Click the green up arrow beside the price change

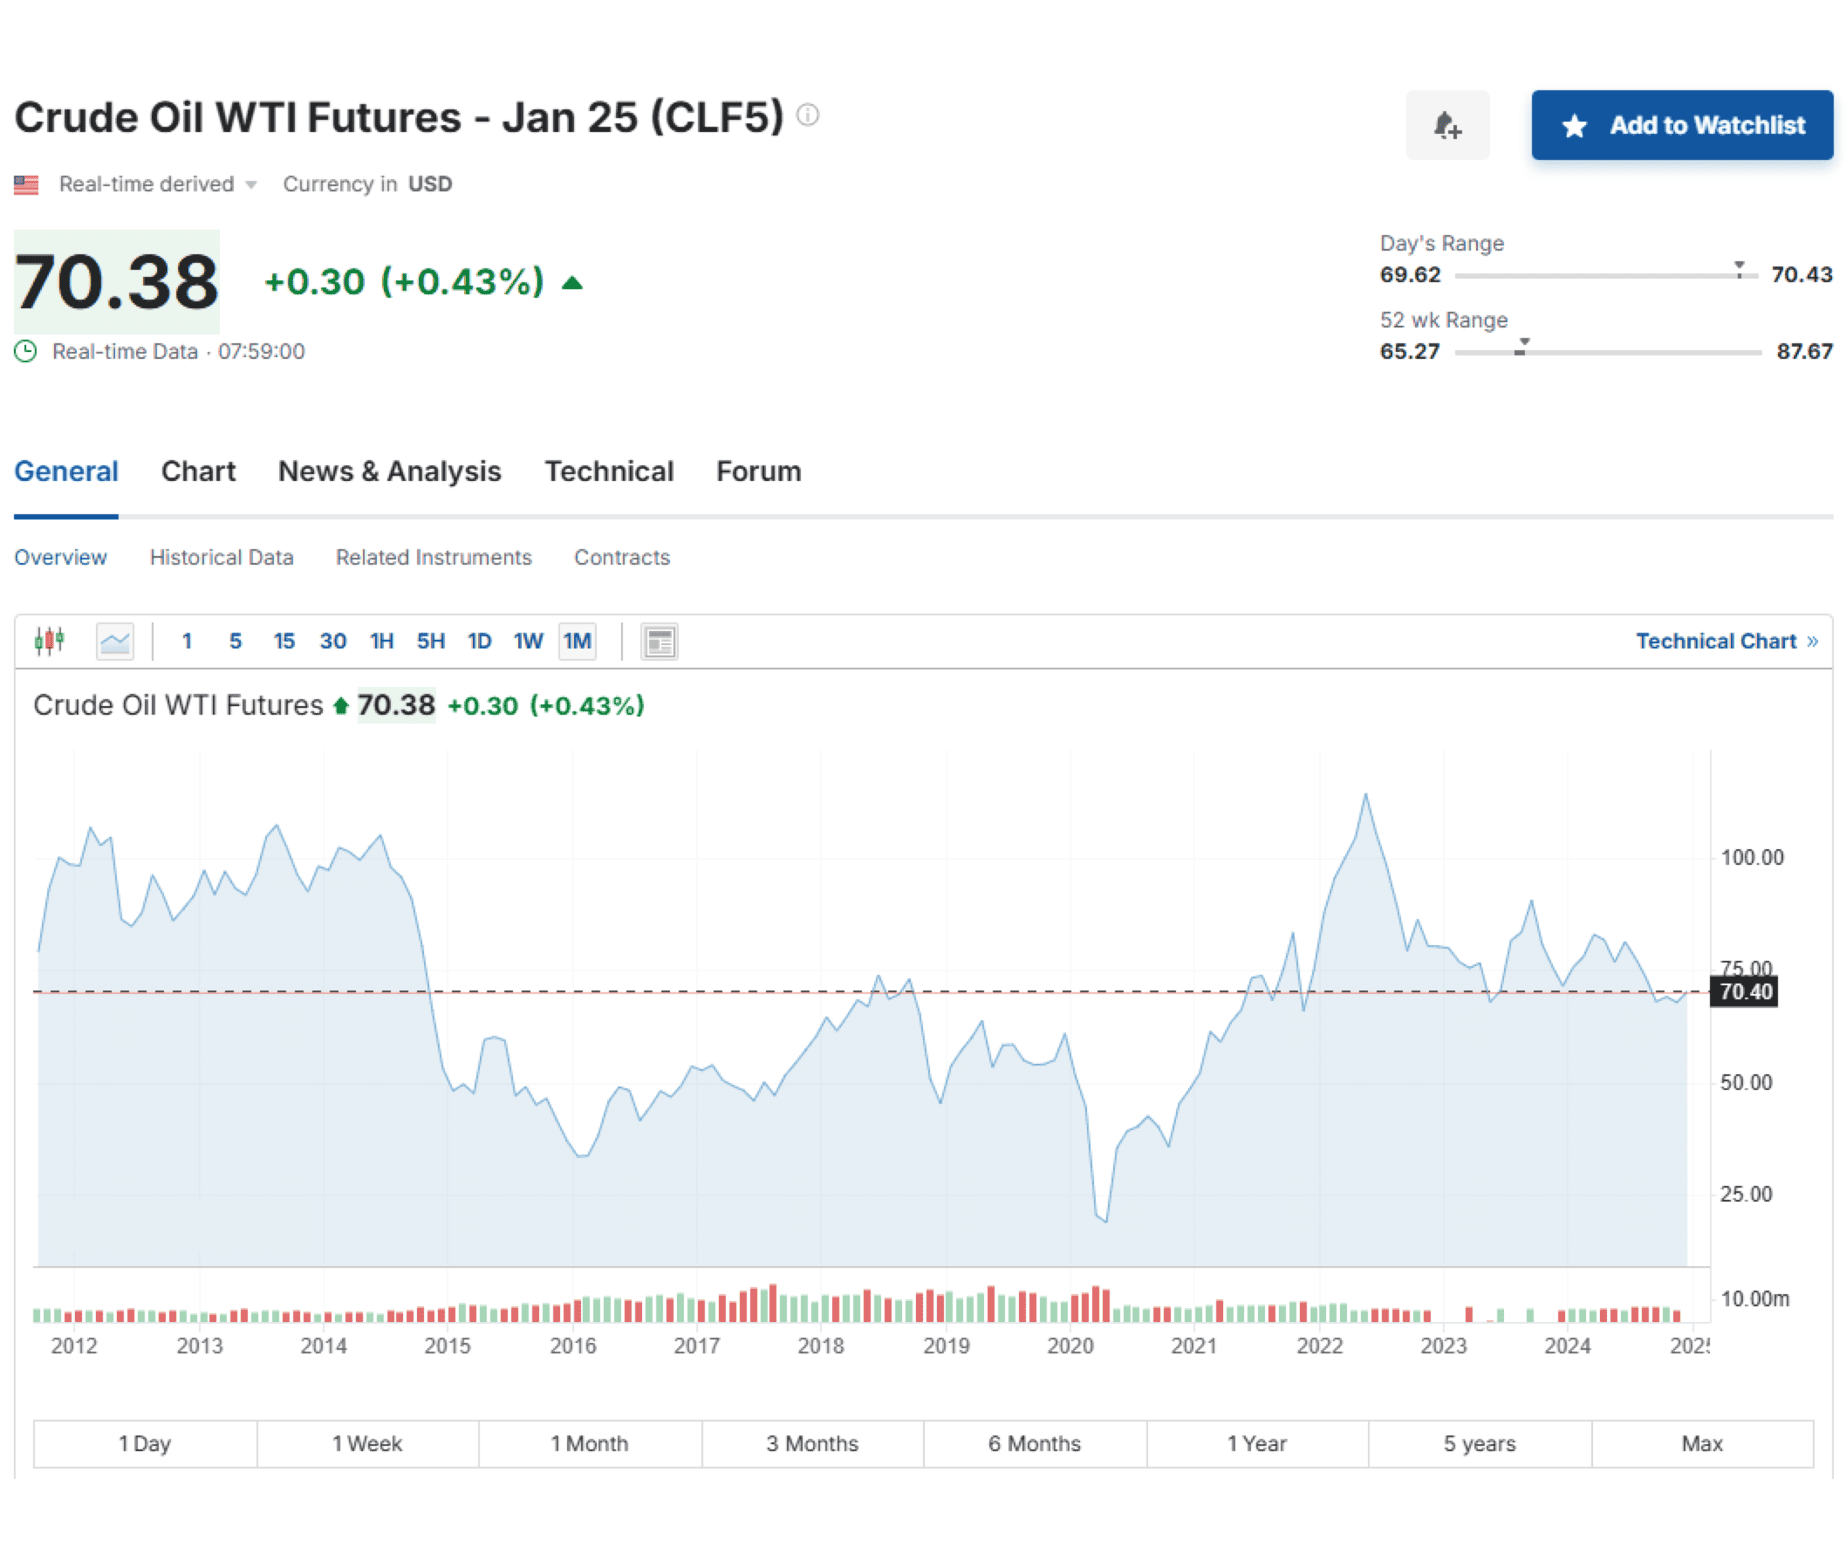[572, 282]
